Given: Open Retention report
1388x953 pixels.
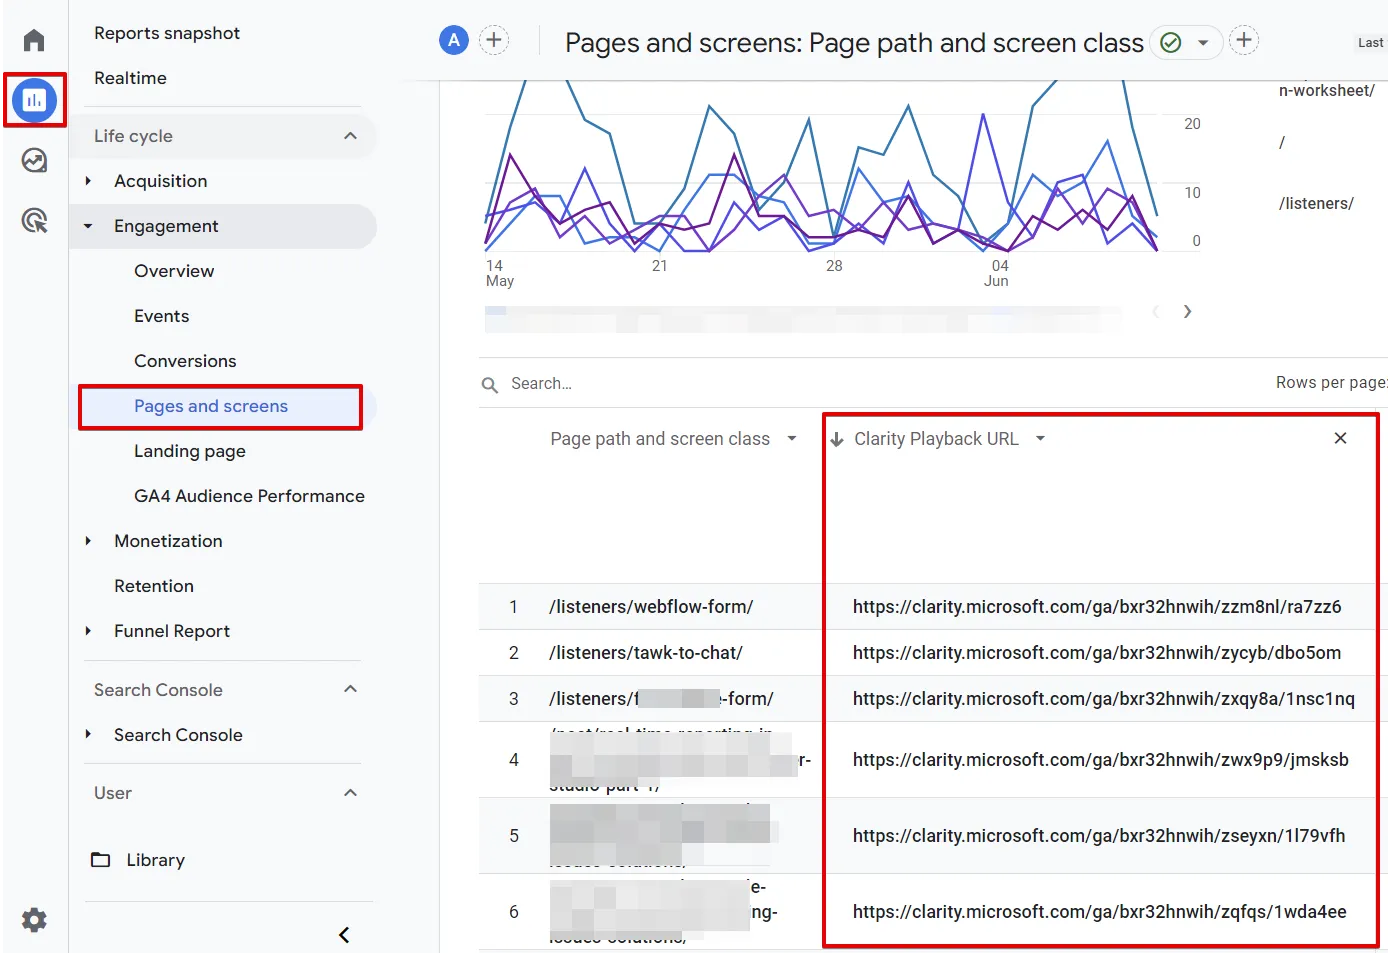Looking at the screenshot, I should (154, 586).
